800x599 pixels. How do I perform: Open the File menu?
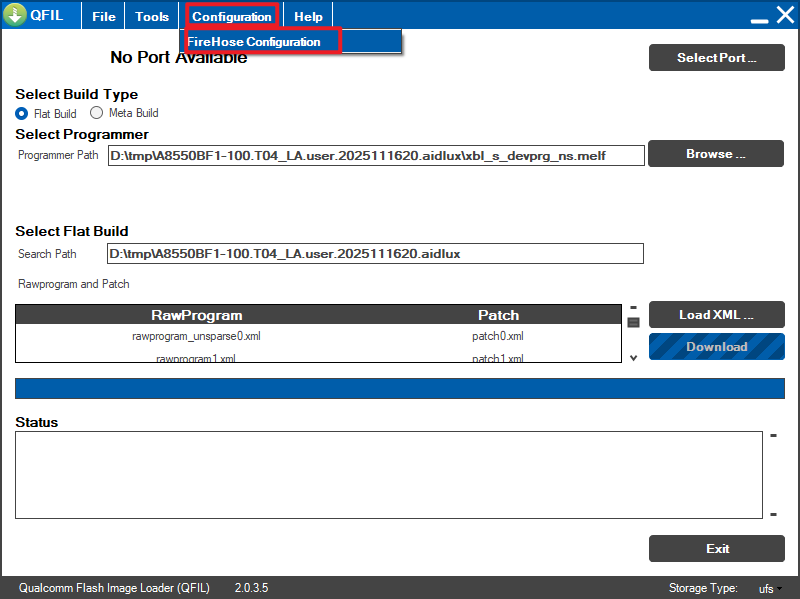[104, 17]
